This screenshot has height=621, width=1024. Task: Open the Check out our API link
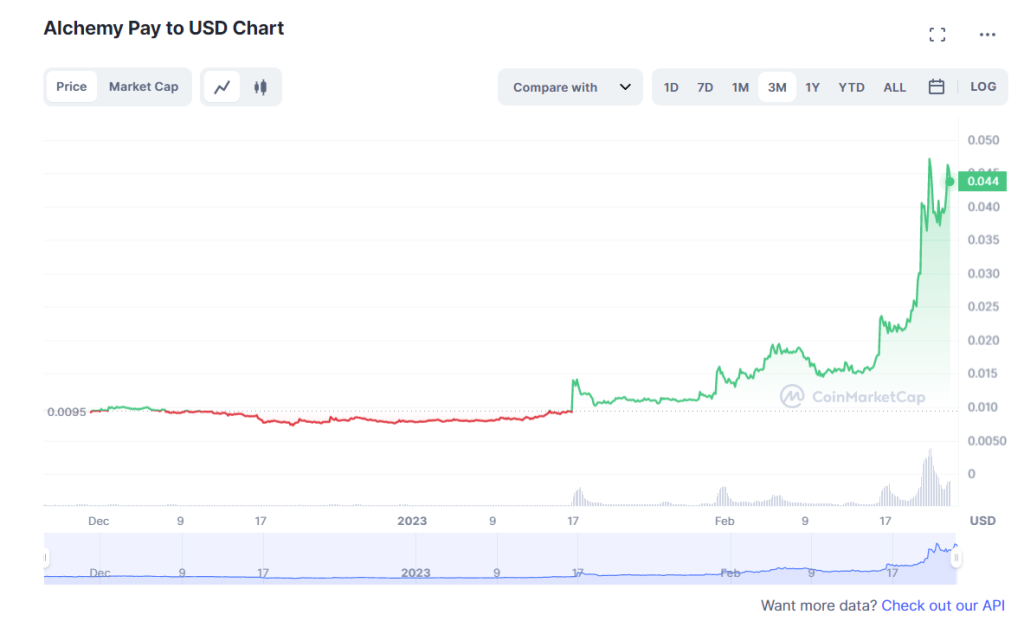(x=943, y=605)
